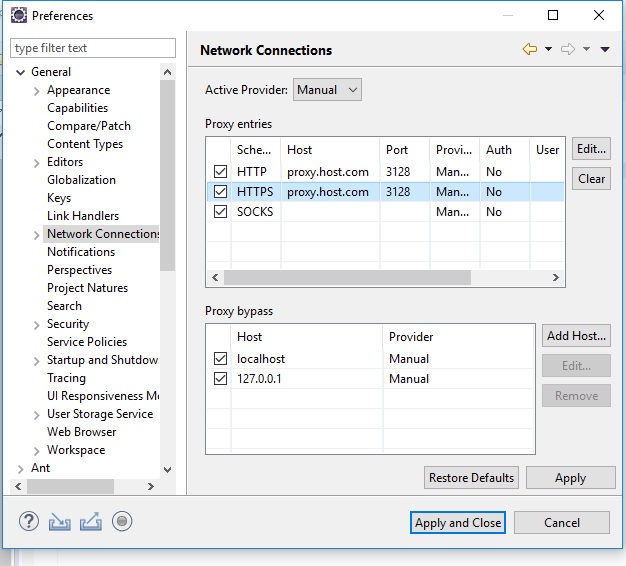Toggle the HTTP proxy entry checkbox
Screen dimensions: 626x566
coord(220,171)
